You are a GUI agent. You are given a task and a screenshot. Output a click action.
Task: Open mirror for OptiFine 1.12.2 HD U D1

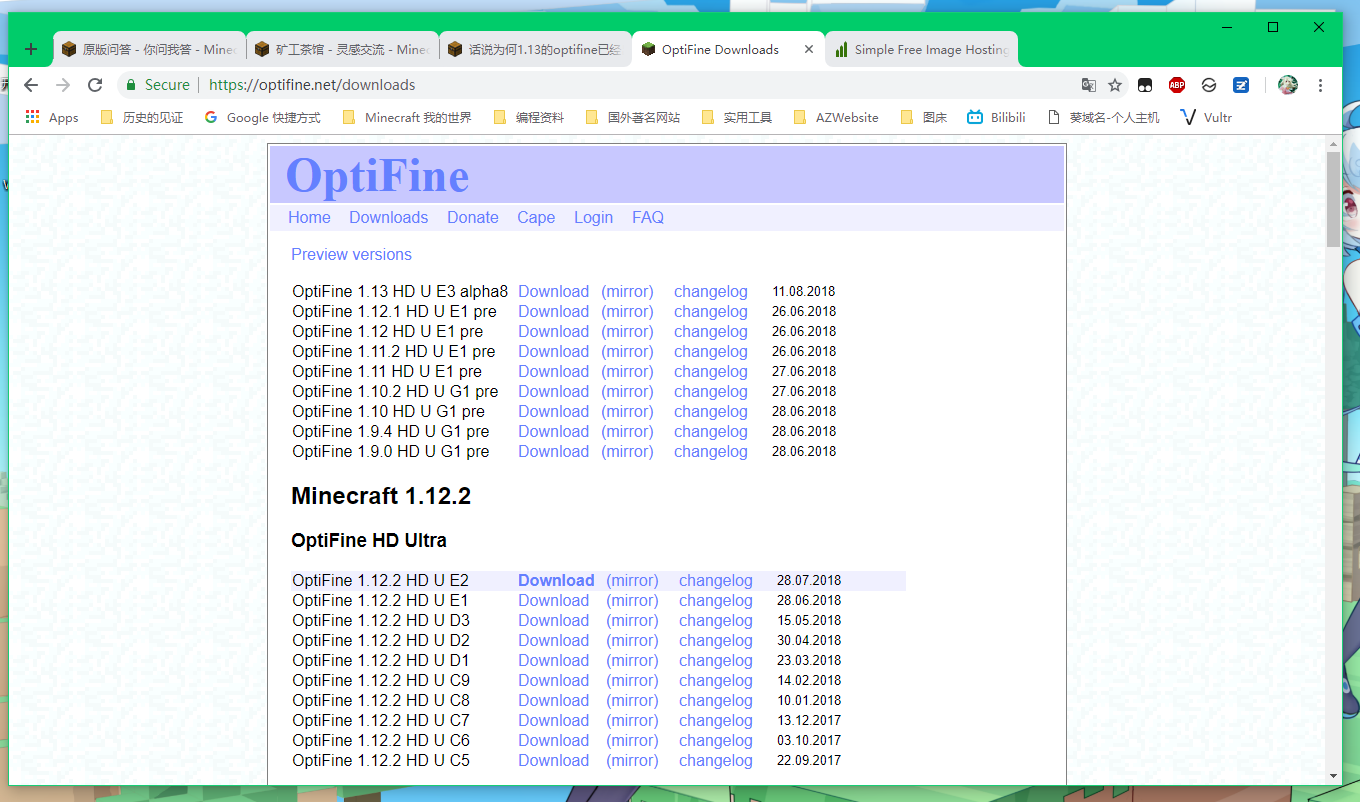[632, 661]
